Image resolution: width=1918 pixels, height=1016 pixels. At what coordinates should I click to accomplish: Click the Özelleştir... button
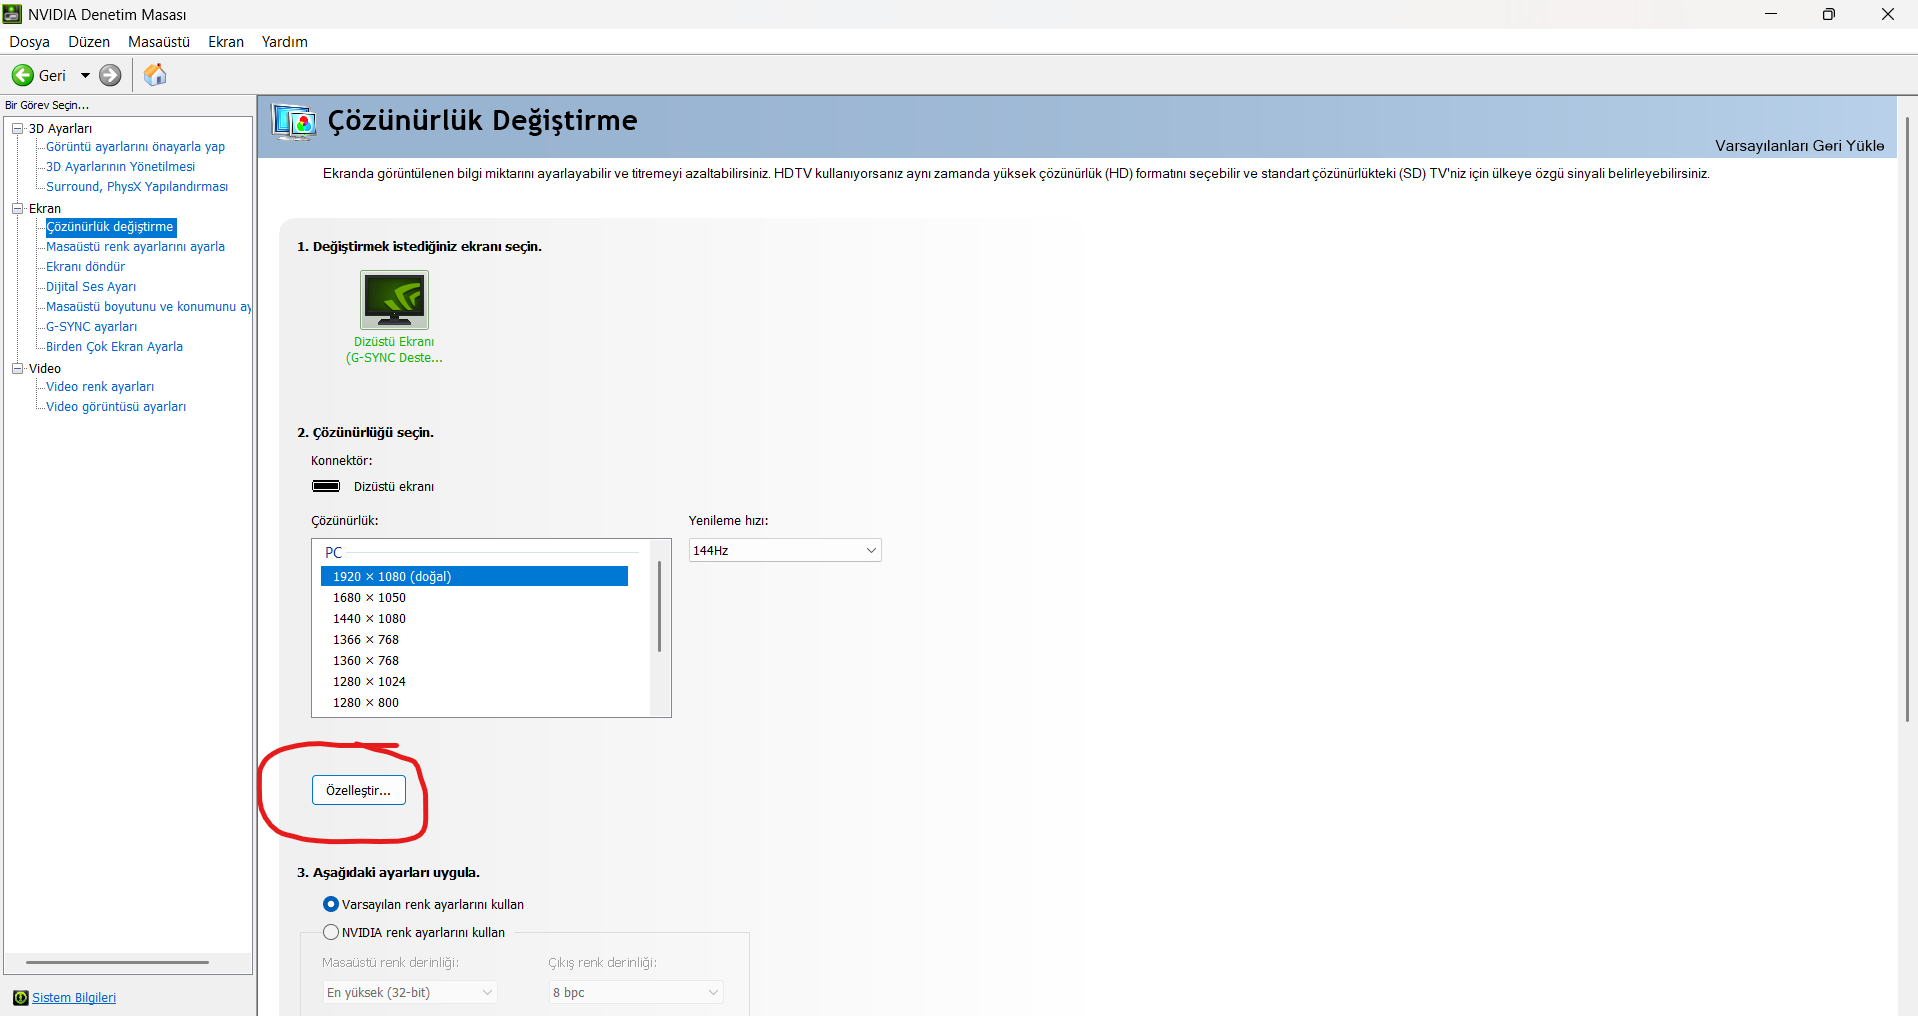[359, 790]
